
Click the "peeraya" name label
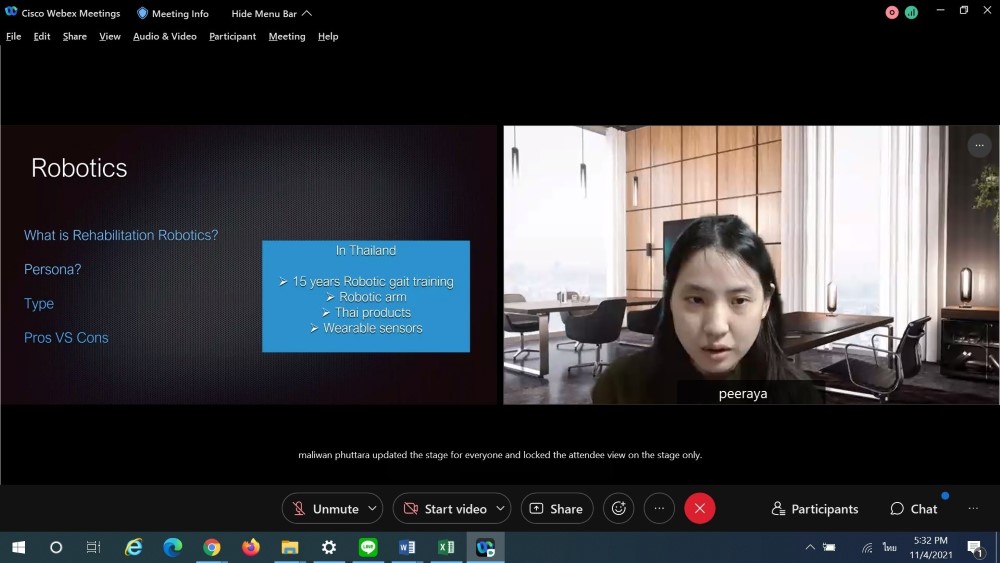(743, 394)
